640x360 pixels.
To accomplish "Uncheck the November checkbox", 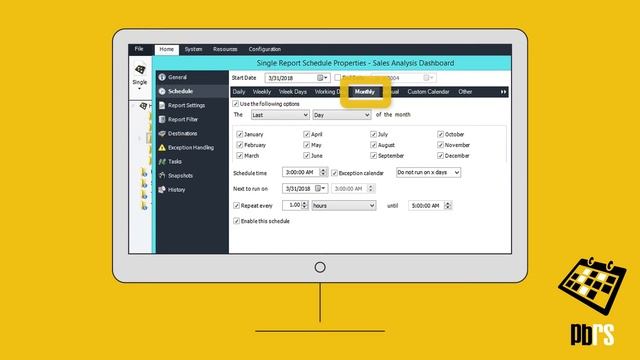I will click(x=440, y=145).
